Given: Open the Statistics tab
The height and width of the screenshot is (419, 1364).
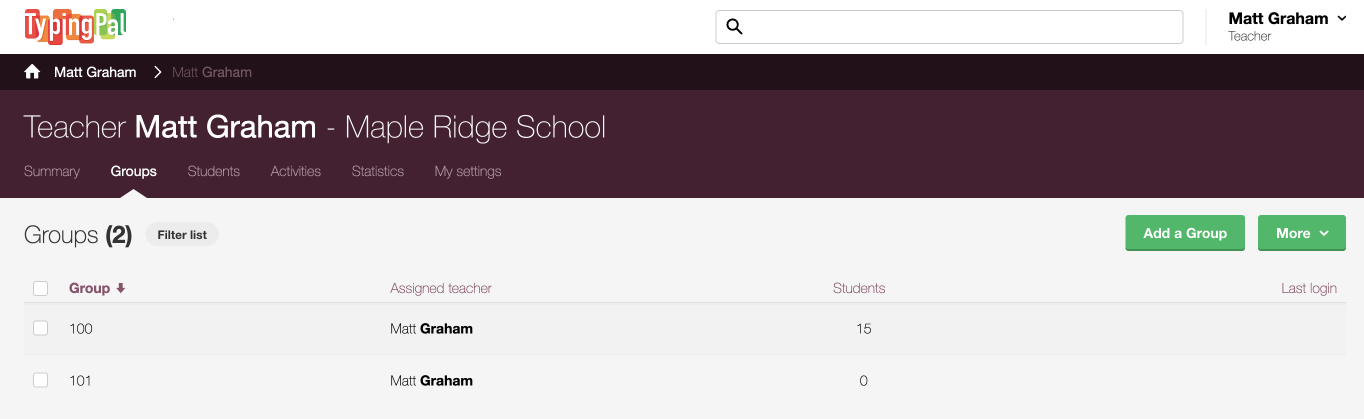Looking at the screenshot, I should point(378,171).
